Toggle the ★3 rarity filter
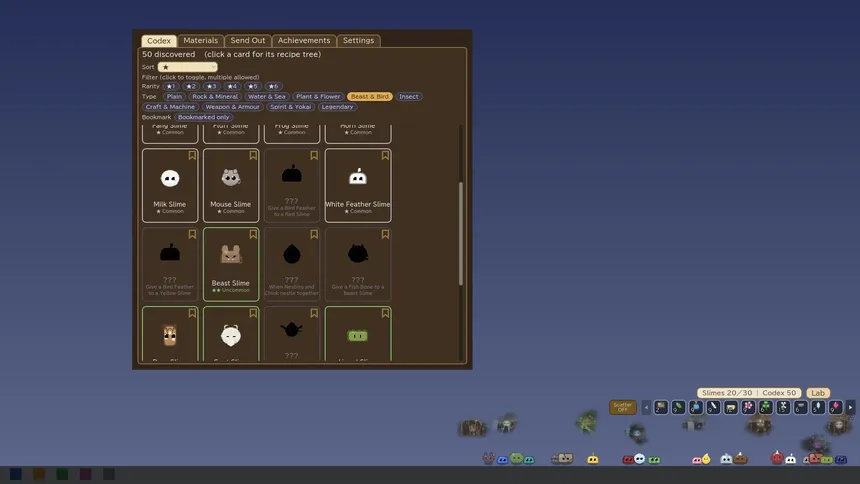The width and height of the screenshot is (860, 484). pyautogui.click(x=211, y=86)
